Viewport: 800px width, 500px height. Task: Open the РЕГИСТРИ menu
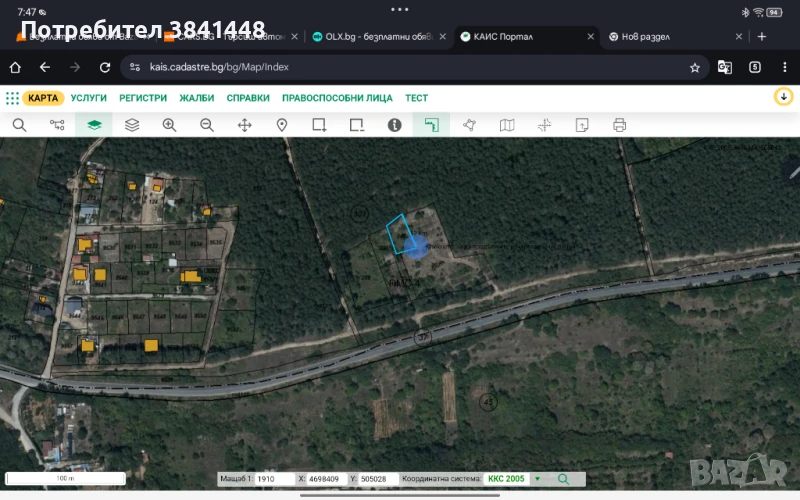143,98
